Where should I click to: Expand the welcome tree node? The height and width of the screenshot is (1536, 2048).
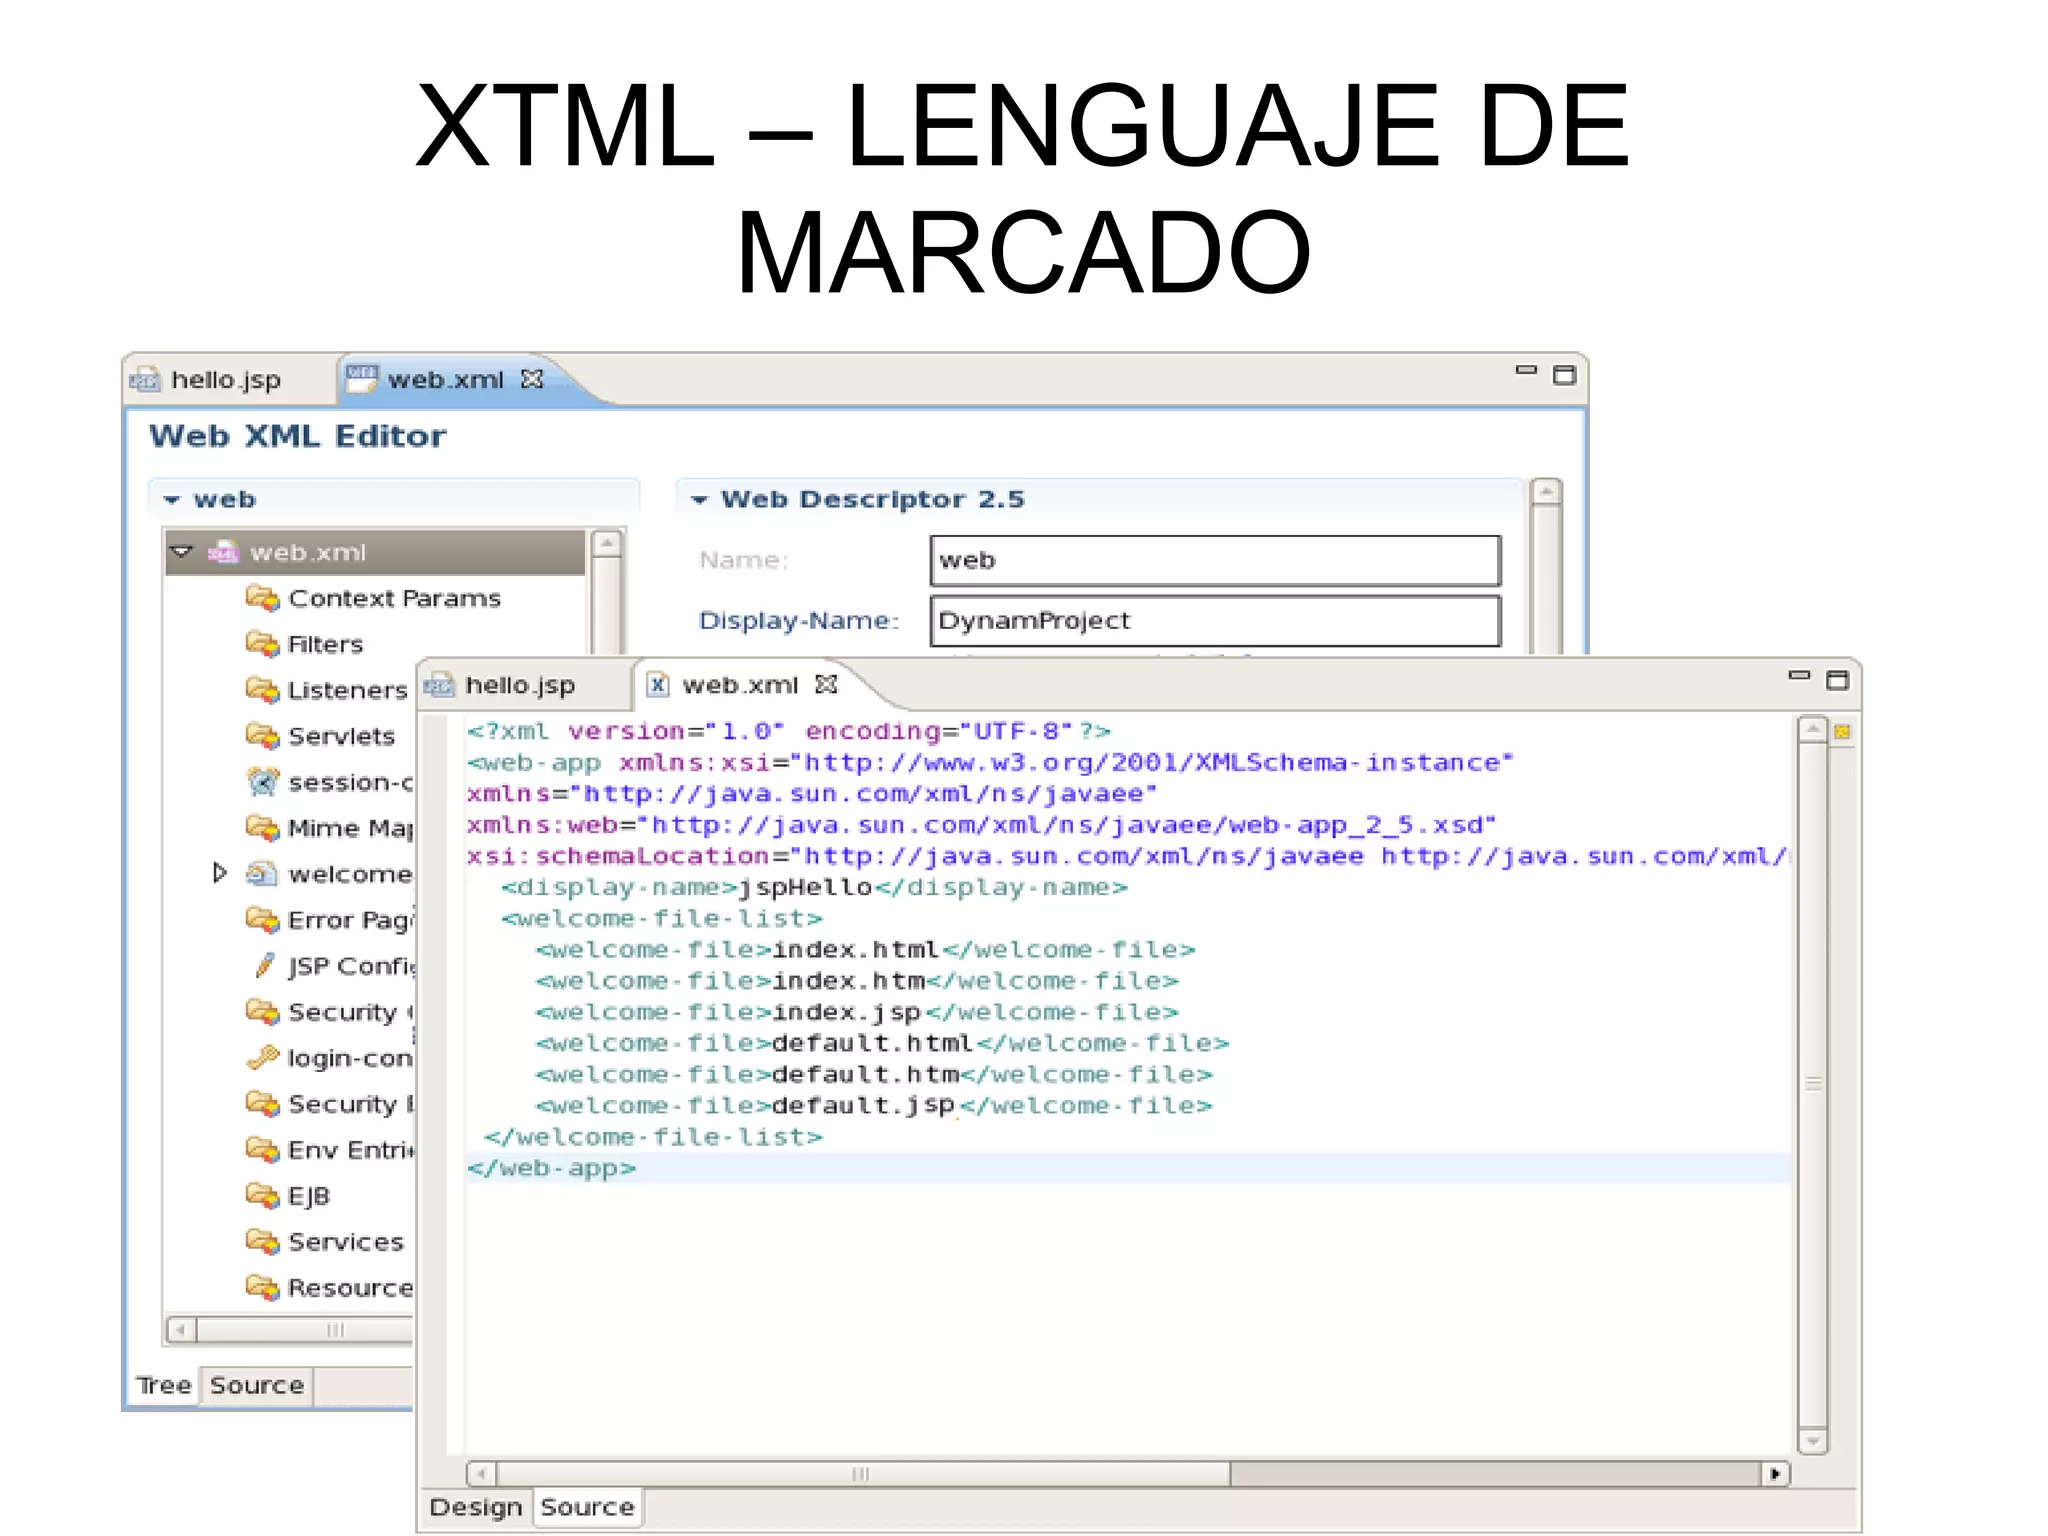click(x=220, y=873)
